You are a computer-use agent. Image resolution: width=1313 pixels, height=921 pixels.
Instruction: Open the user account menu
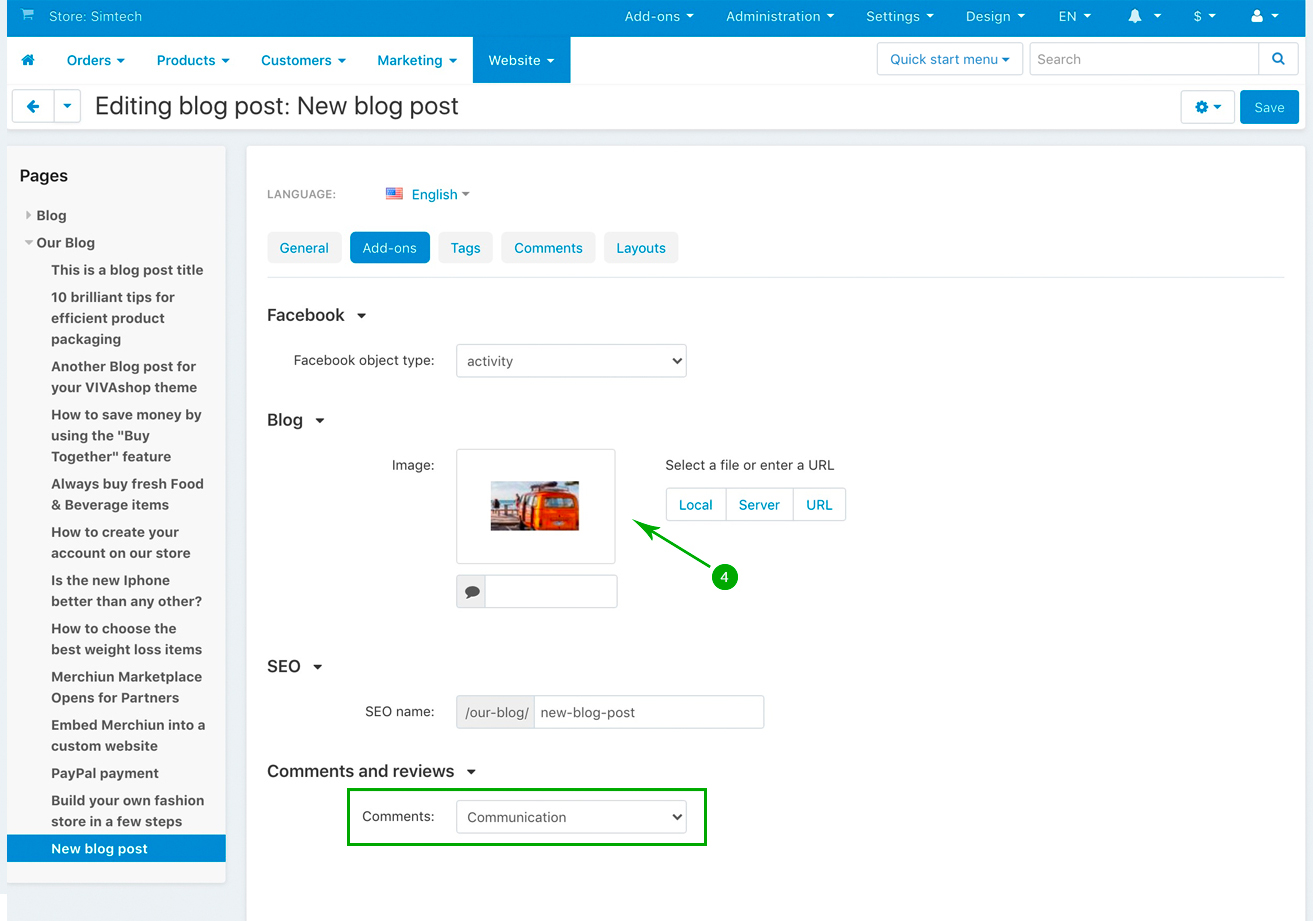click(x=1264, y=17)
